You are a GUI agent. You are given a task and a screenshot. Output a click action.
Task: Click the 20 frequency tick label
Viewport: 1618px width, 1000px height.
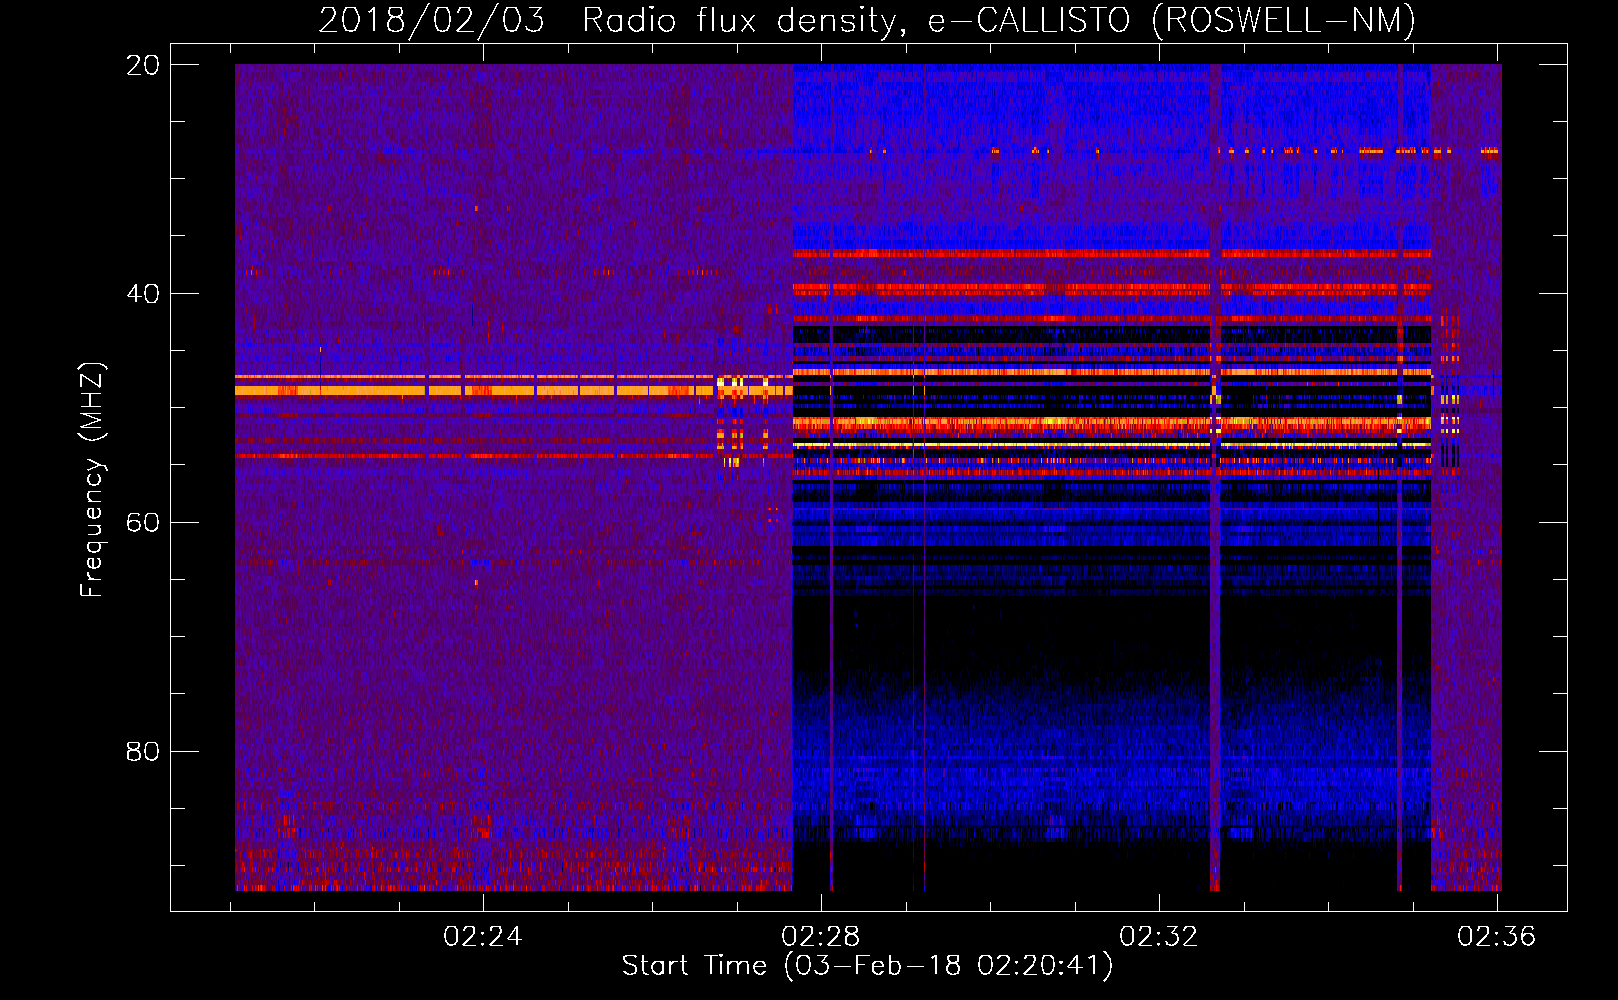click(143, 65)
